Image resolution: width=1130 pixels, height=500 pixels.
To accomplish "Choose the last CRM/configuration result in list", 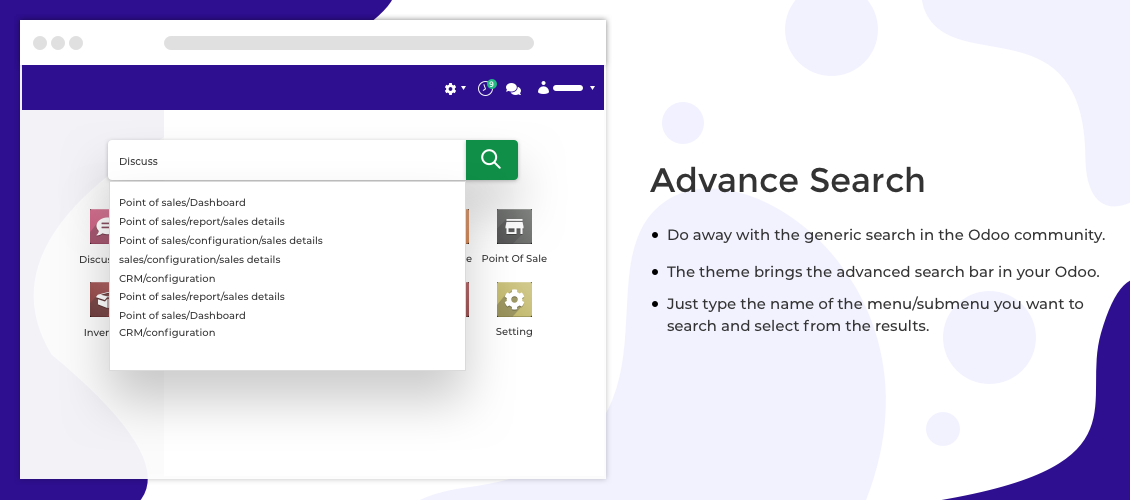I will coord(167,332).
